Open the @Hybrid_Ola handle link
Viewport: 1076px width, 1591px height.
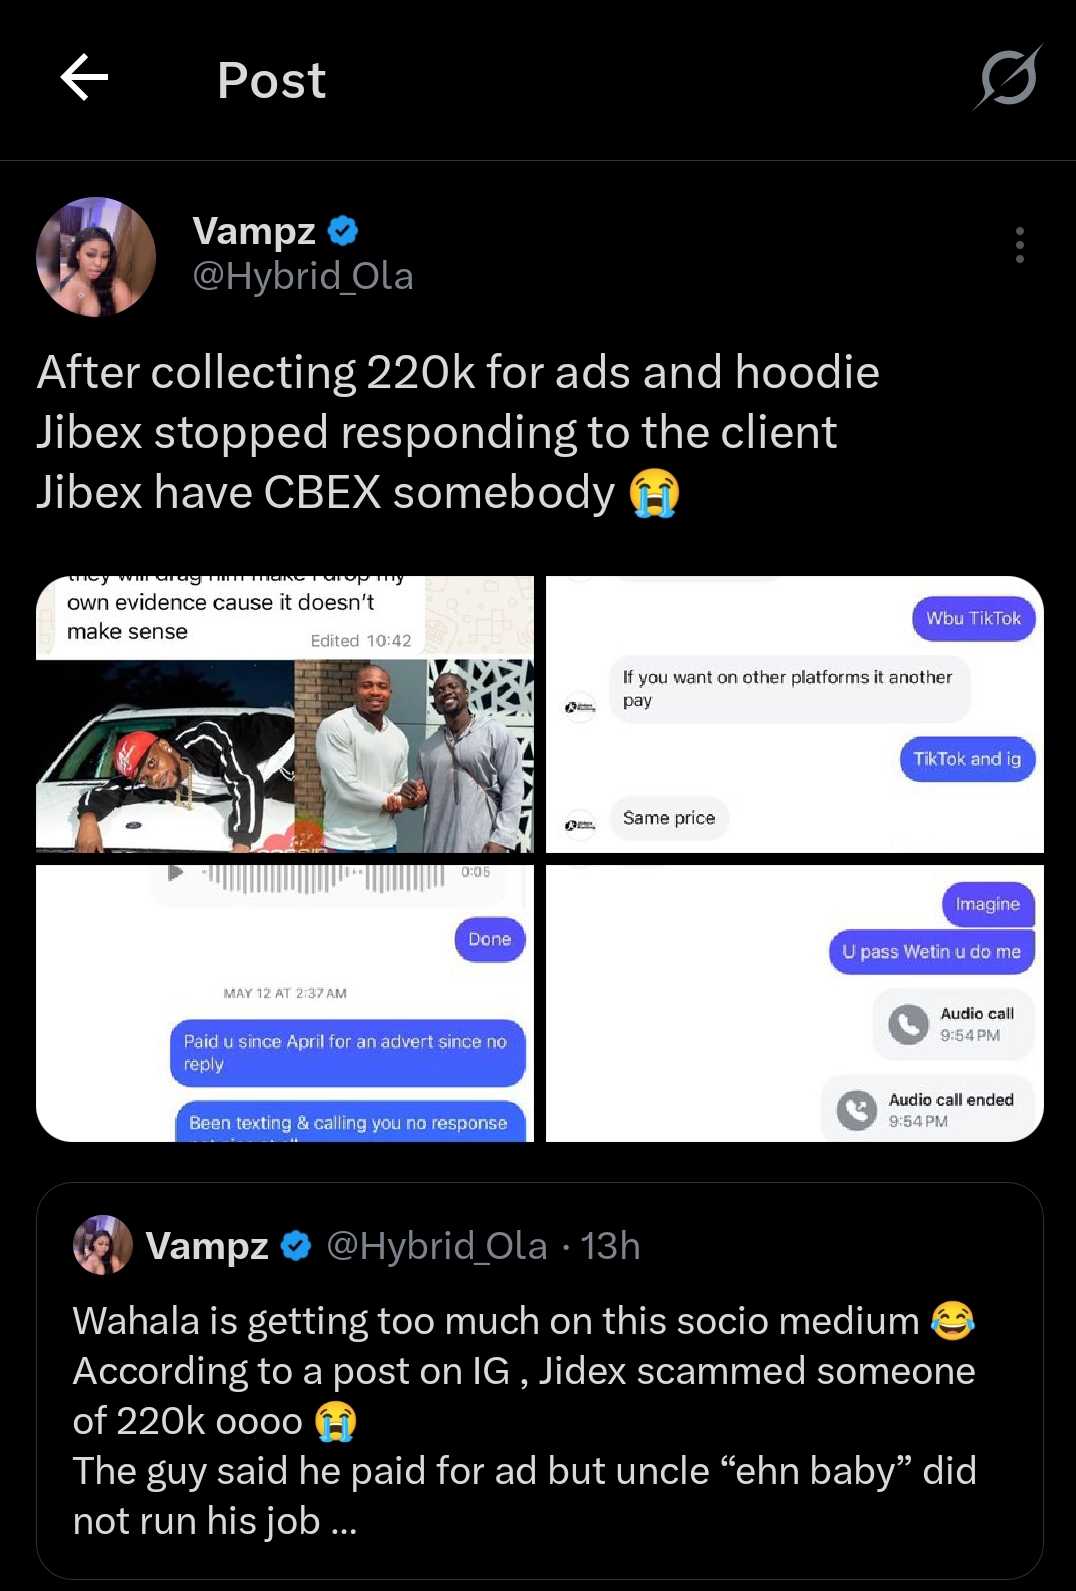(303, 276)
